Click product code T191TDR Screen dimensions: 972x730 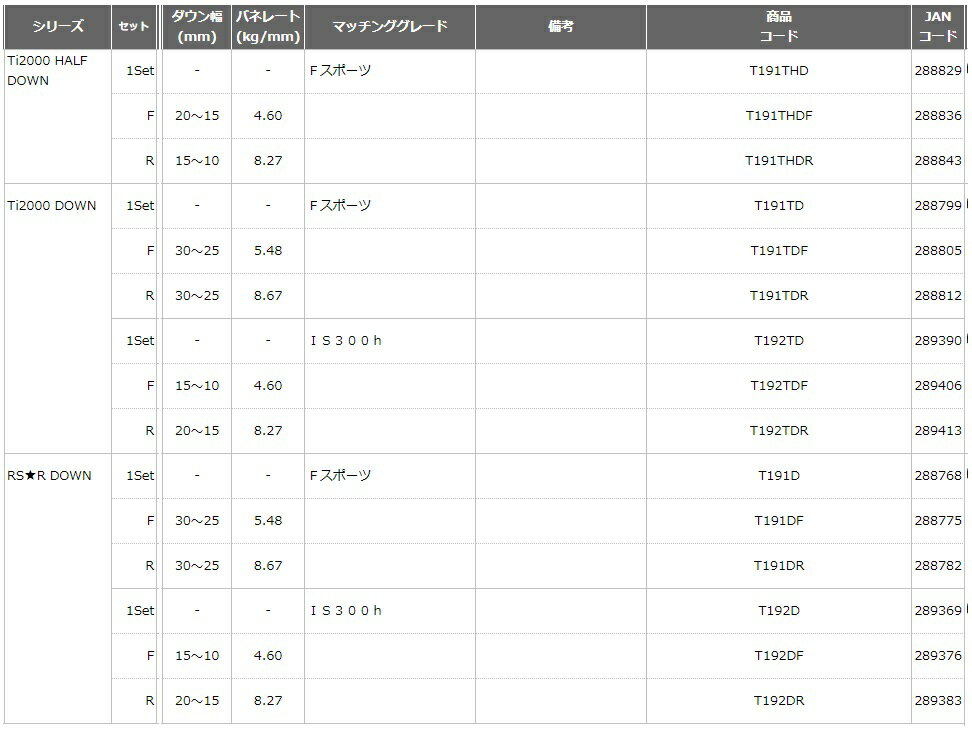coord(778,296)
